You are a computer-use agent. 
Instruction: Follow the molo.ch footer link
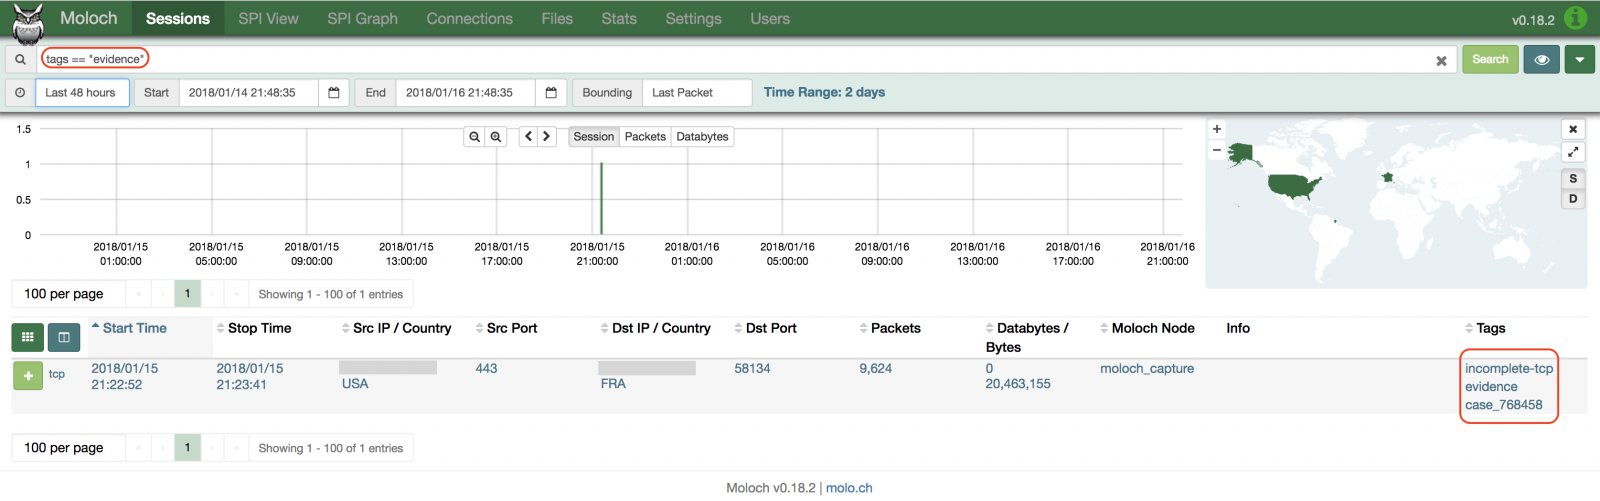tap(849, 488)
